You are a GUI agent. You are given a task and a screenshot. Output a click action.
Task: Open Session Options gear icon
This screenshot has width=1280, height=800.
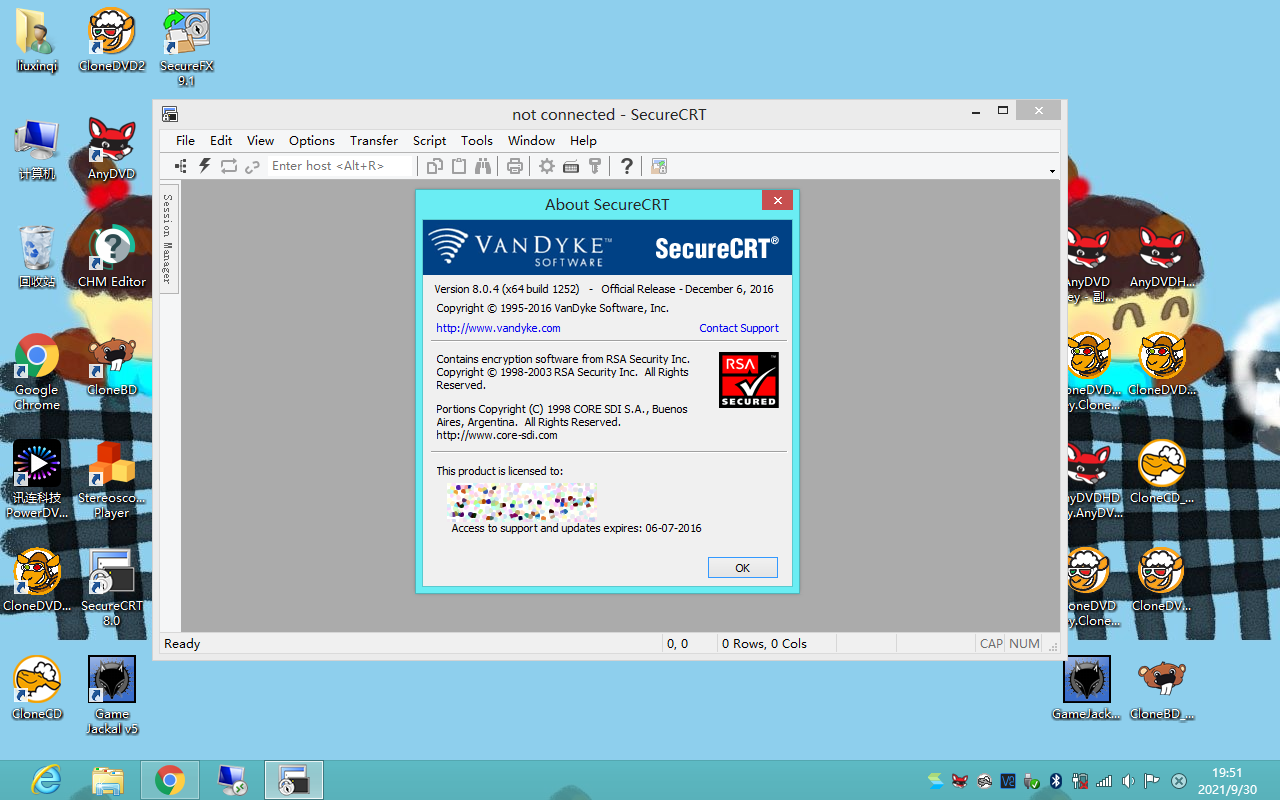(x=547, y=166)
